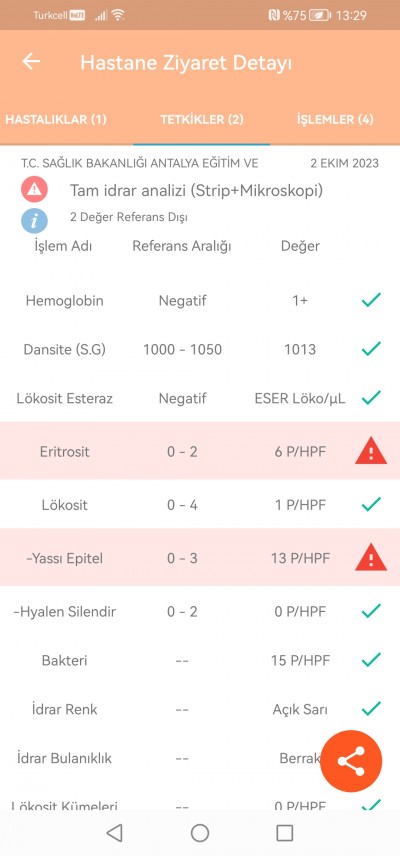
Task: Tap the red warning icon beside Tam idrar analizi
Action: (x=34, y=189)
